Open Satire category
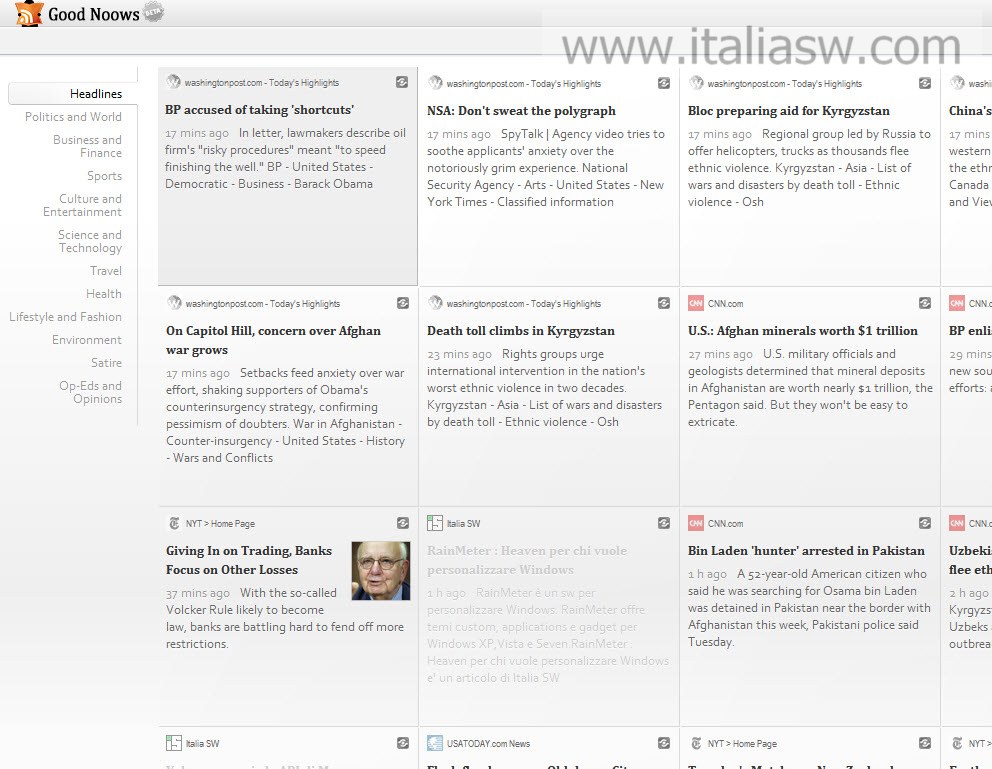Viewport: 992px width, 769px height. pyautogui.click(x=106, y=362)
